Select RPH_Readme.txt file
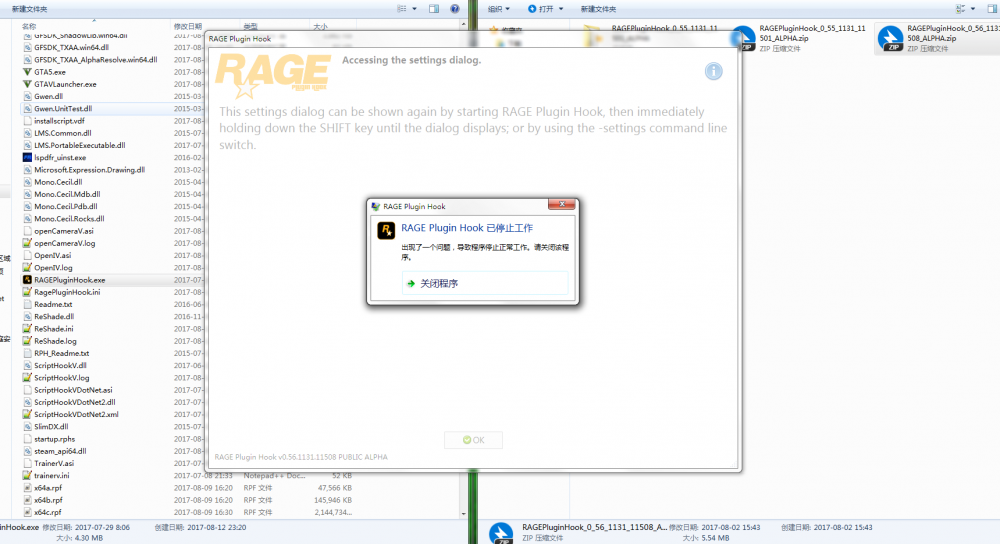This screenshot has width=1000, height=544. point(61,353)
